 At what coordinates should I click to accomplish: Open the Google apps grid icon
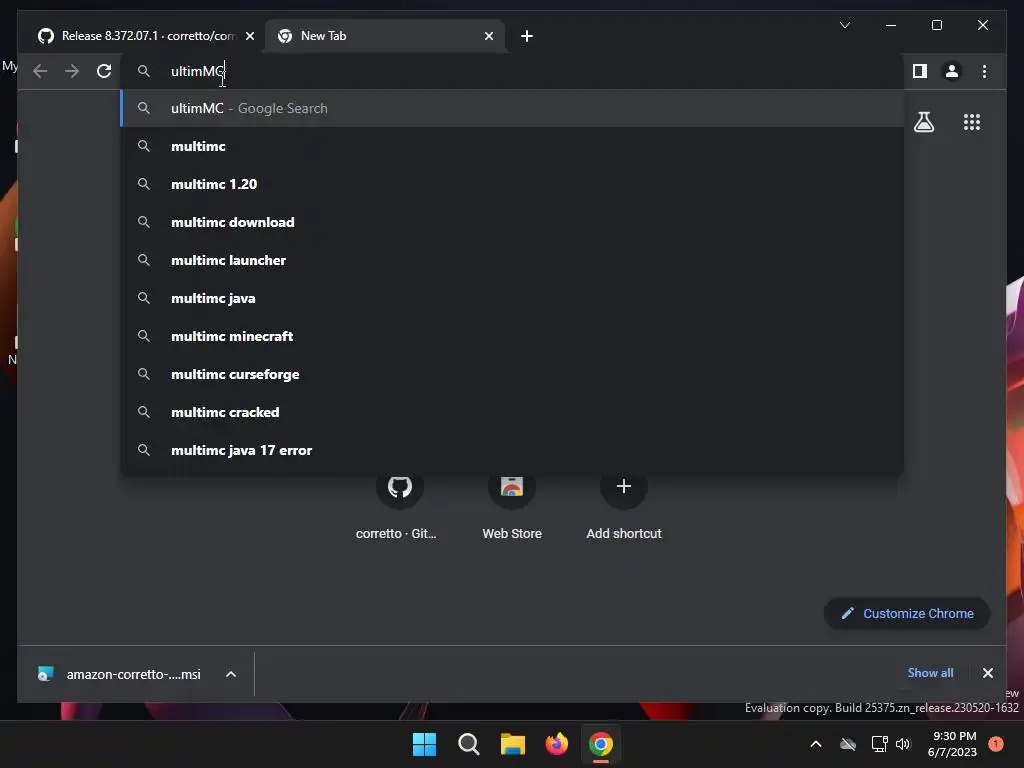coord(972,122)
